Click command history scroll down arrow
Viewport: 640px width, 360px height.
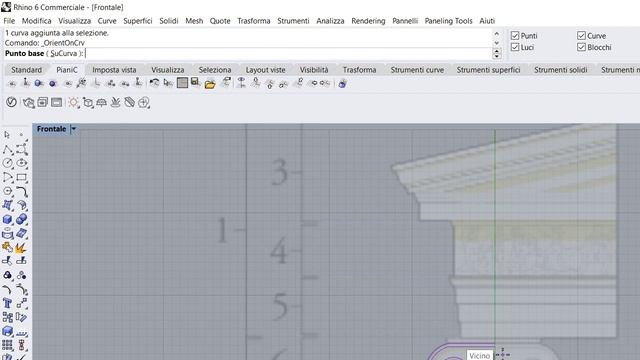[x=497, y=42]
